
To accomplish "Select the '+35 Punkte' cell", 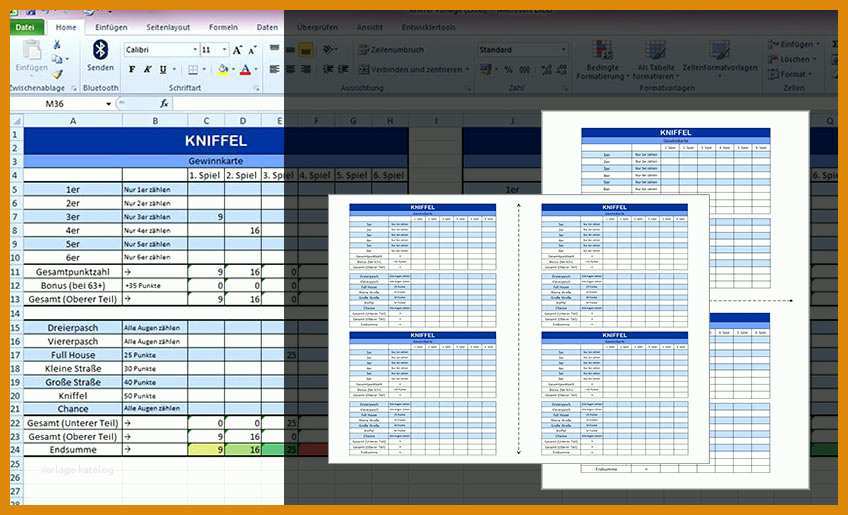I will pos(155,285).
